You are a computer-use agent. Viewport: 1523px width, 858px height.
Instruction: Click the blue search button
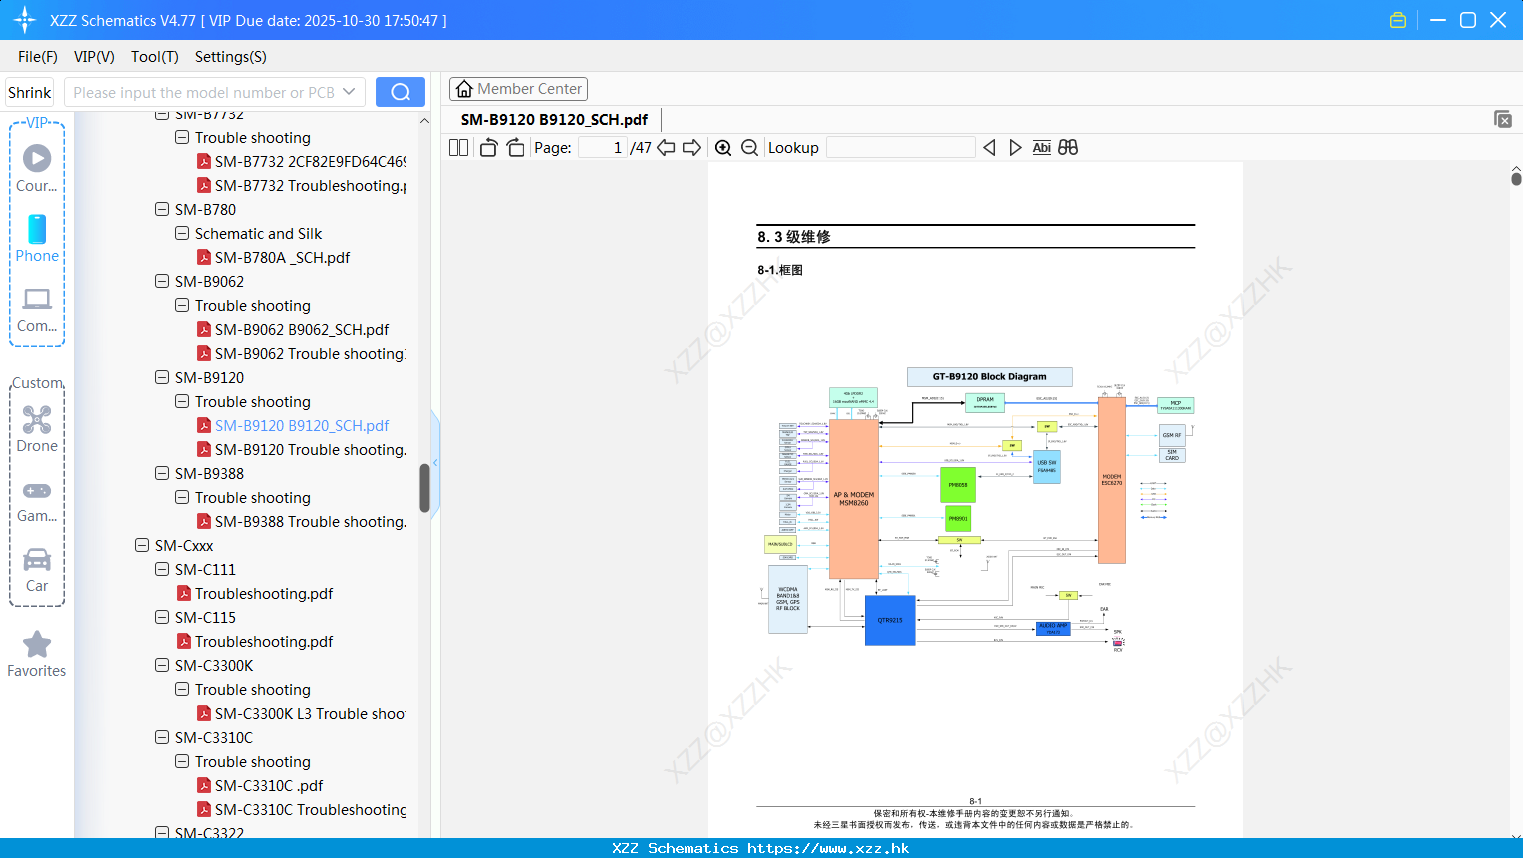point(400,92)
